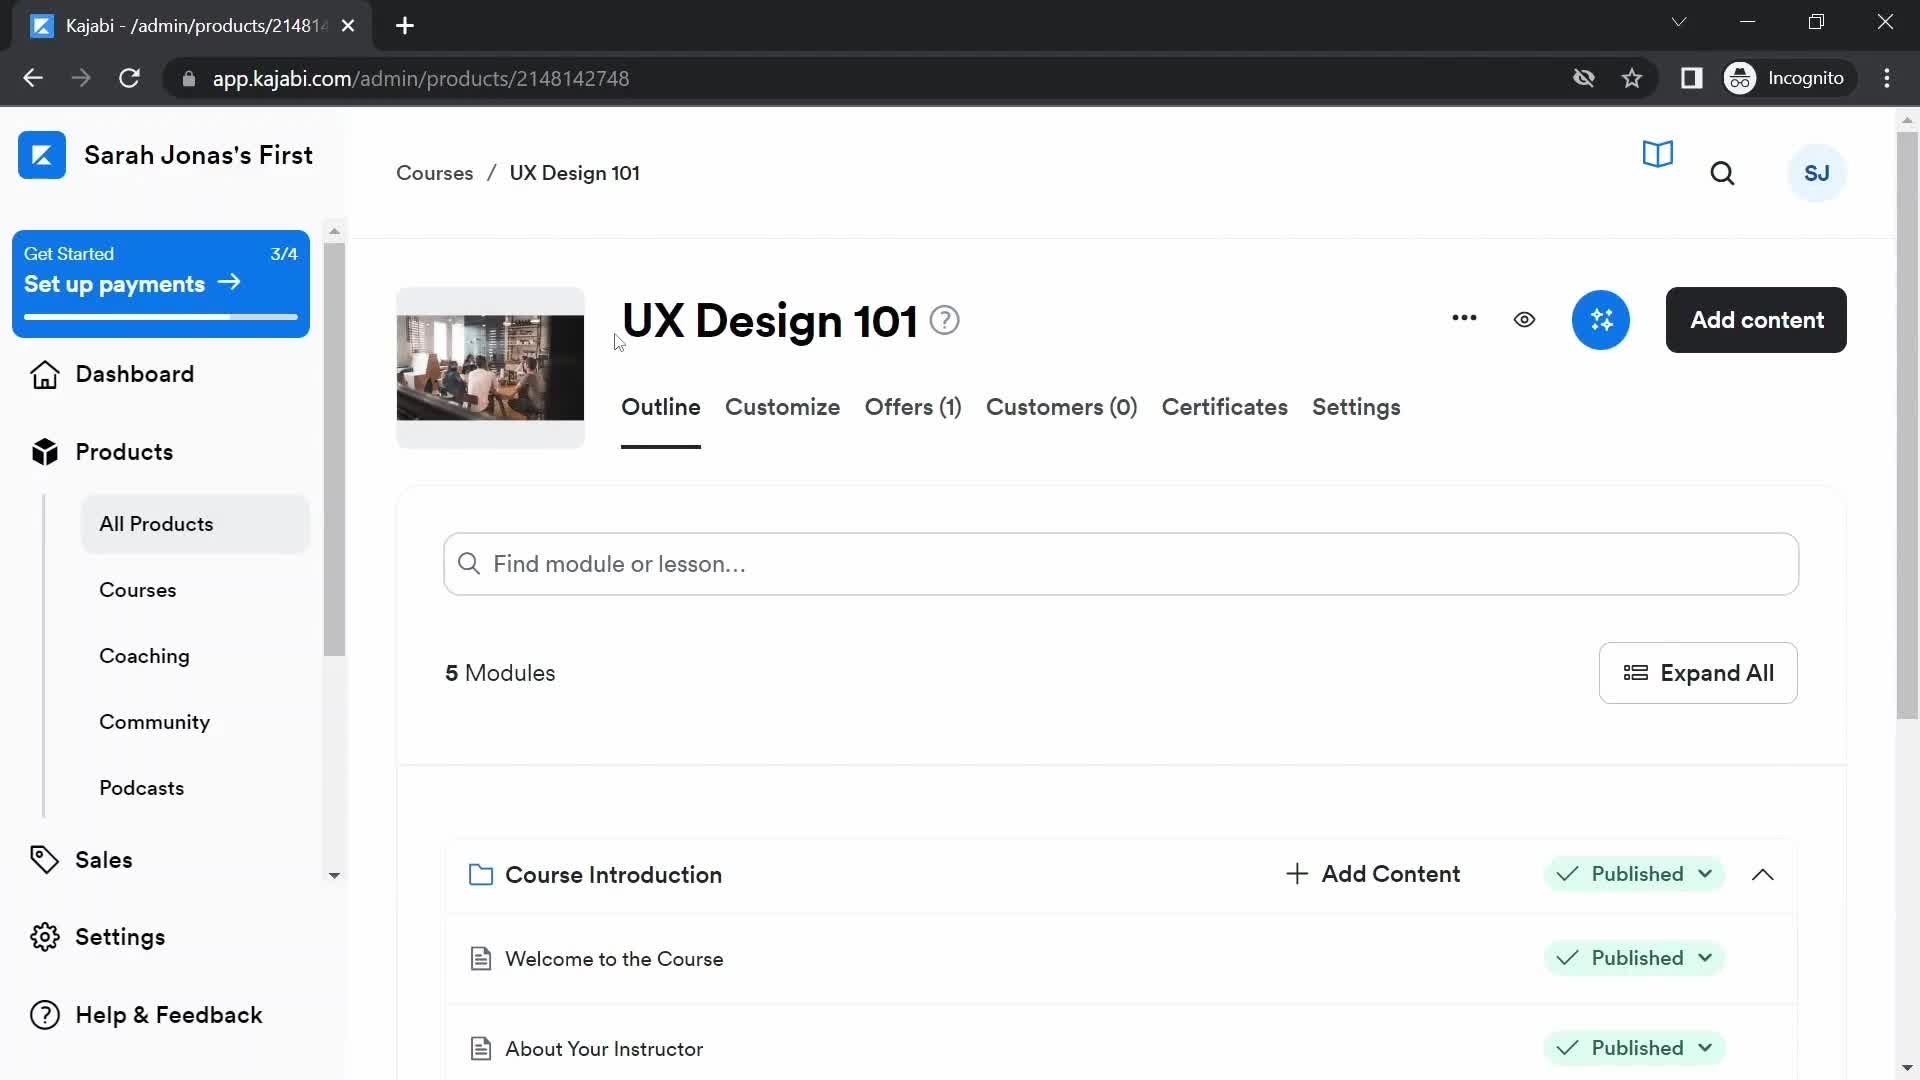Click the Sarah Jonas's First site name

198,155
